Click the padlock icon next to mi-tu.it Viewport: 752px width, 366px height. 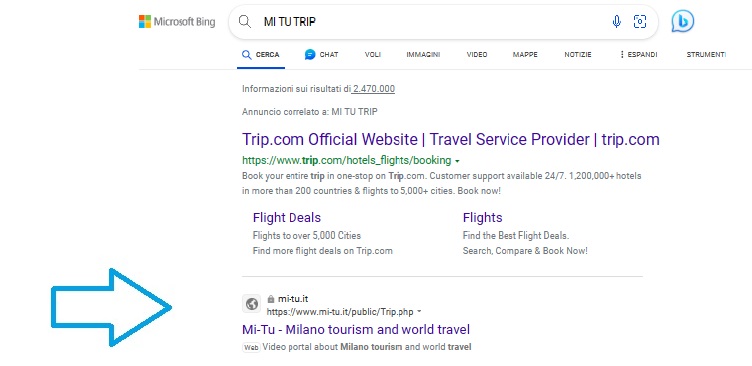pyautogui.click(x=270, y=299)
